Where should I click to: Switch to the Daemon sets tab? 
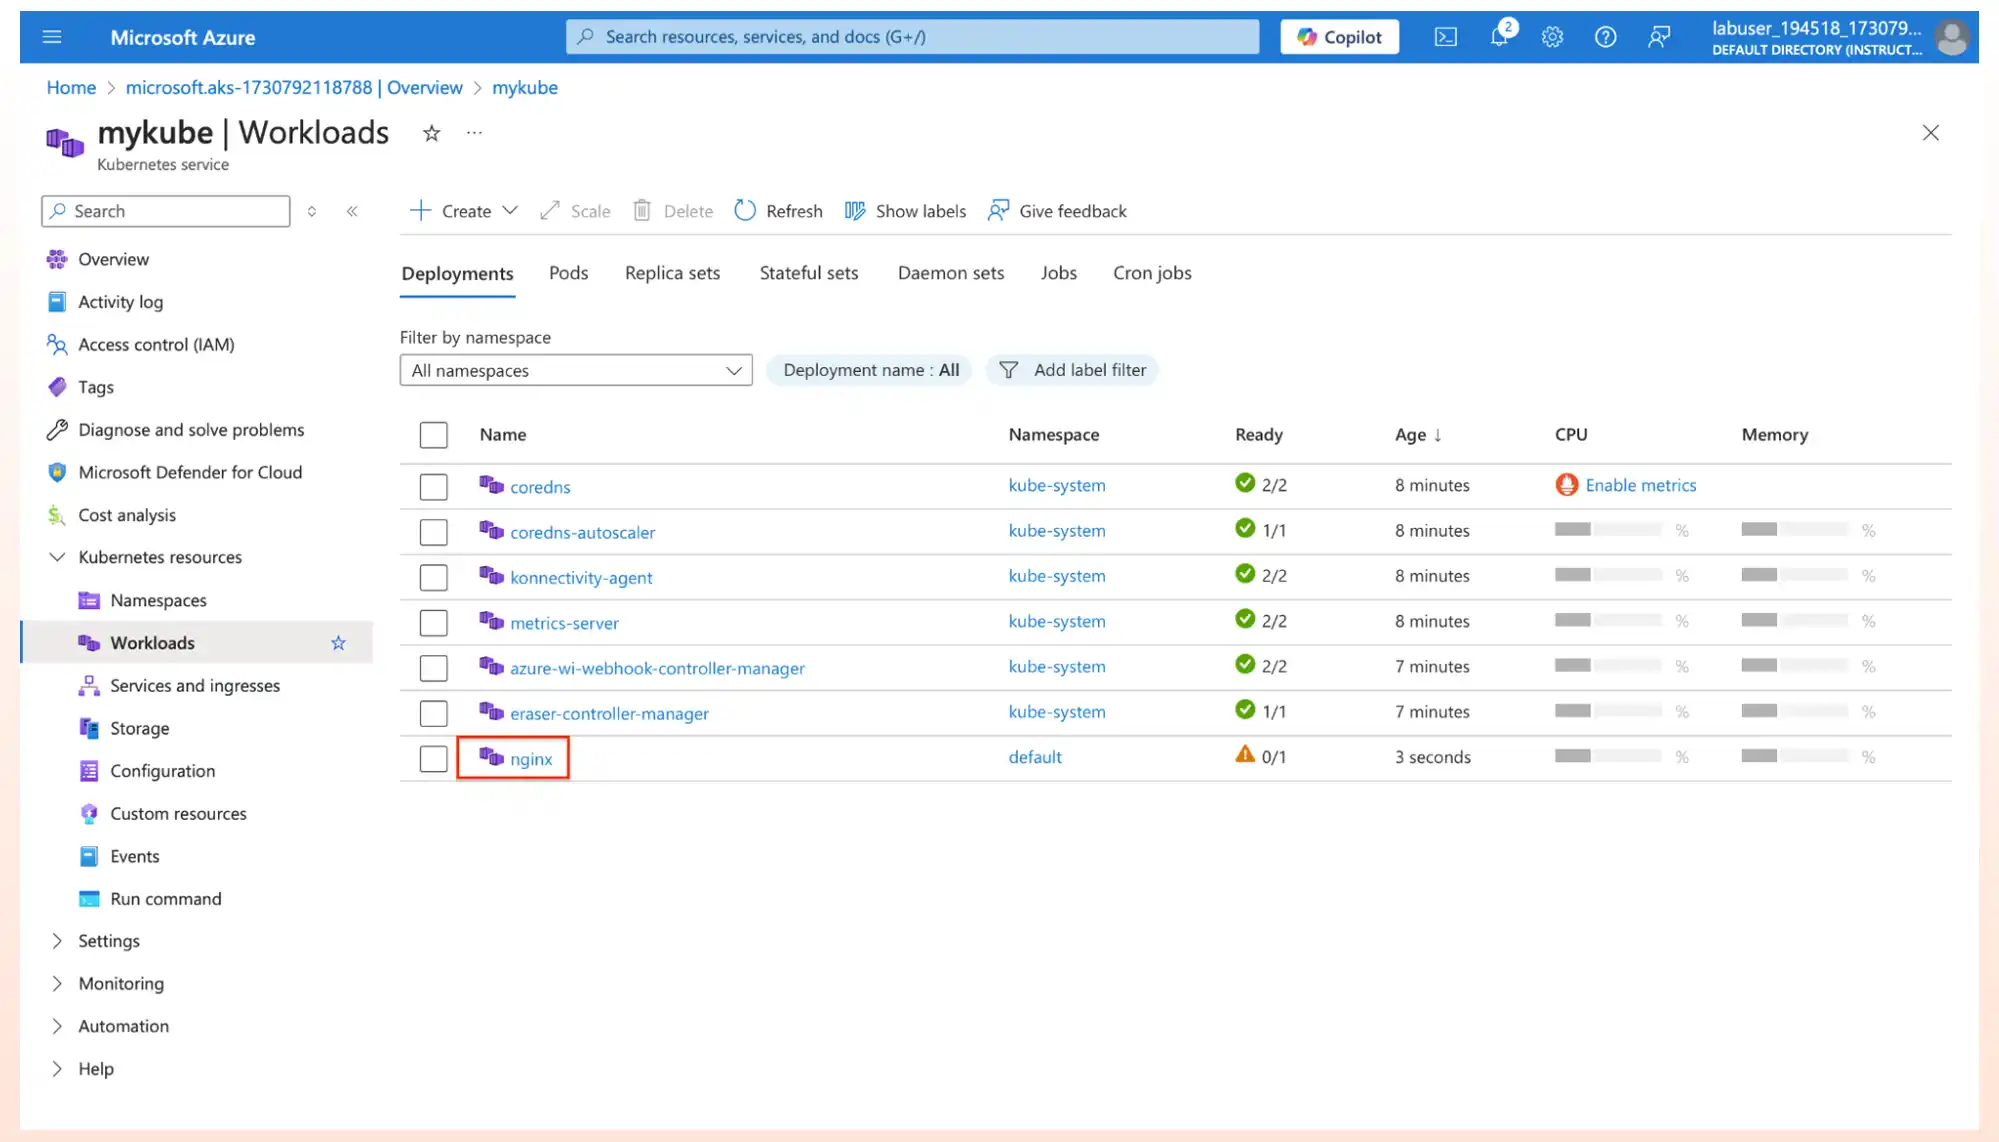(x=950, y=272)
